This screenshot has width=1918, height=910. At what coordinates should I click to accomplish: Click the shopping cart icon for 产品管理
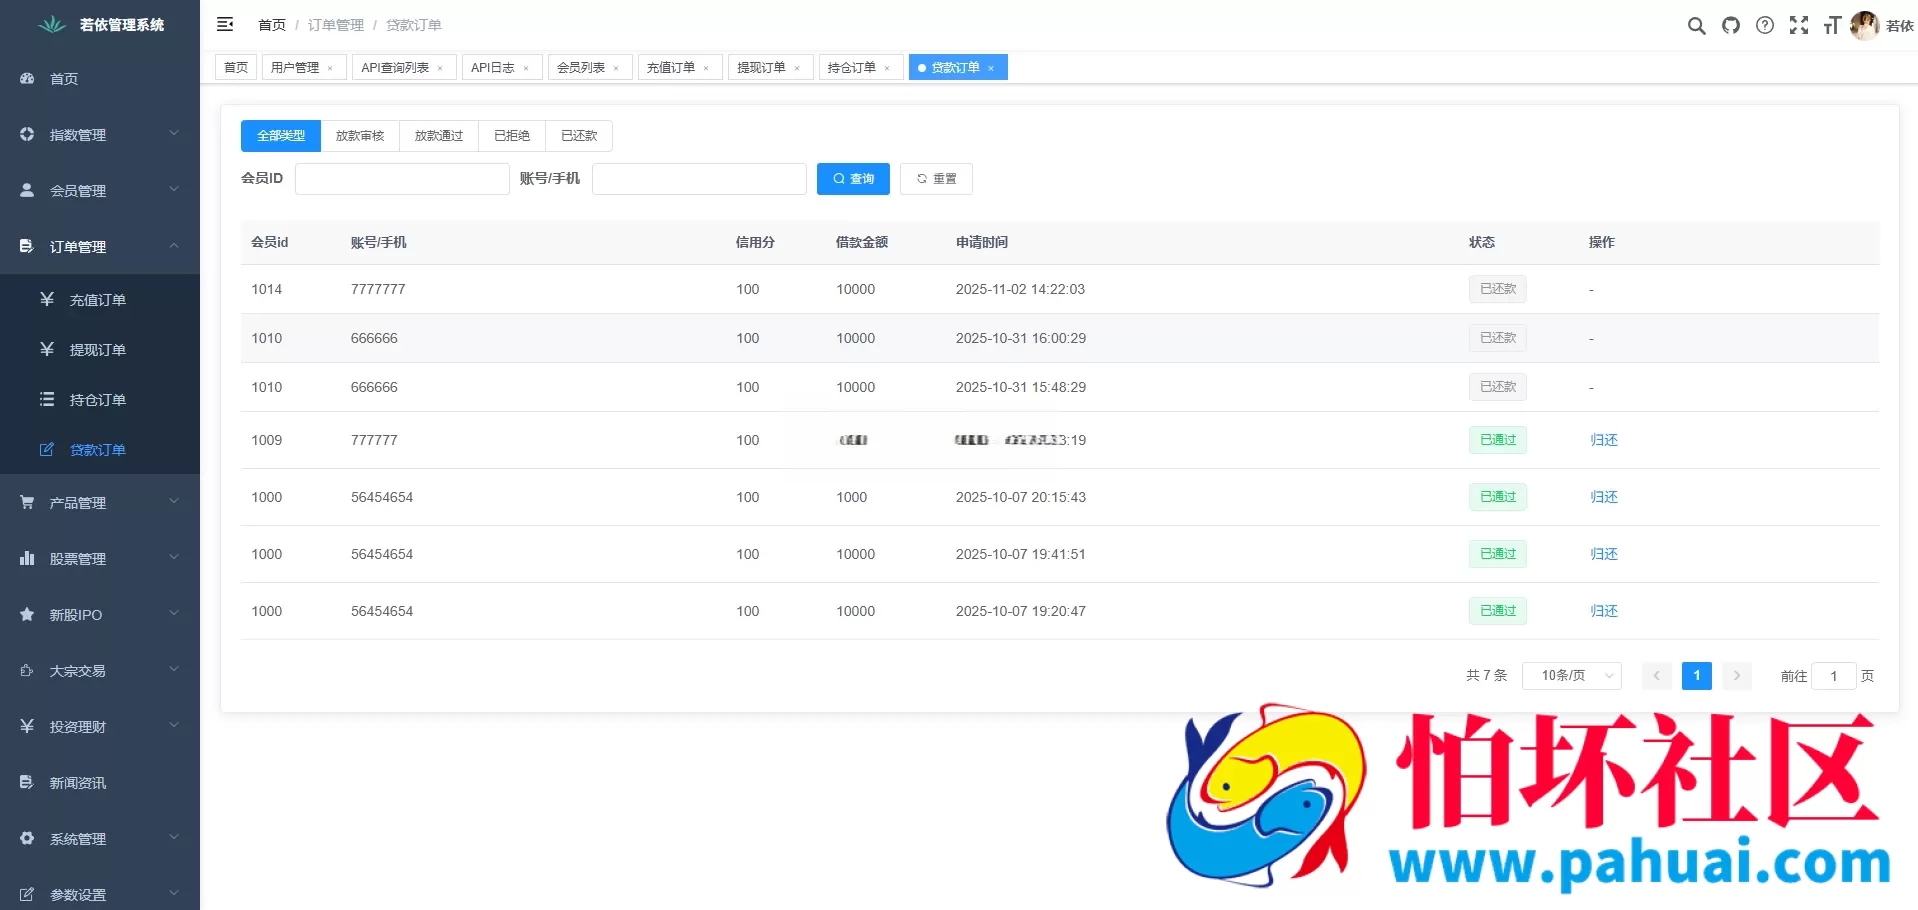click(x=27, y=502)
